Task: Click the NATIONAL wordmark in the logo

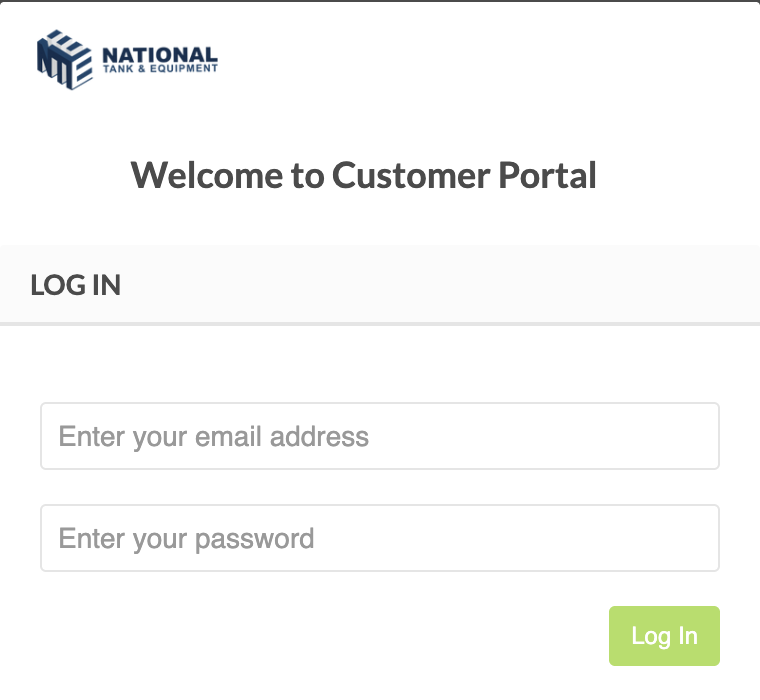Action: click(x=160, y=55)
